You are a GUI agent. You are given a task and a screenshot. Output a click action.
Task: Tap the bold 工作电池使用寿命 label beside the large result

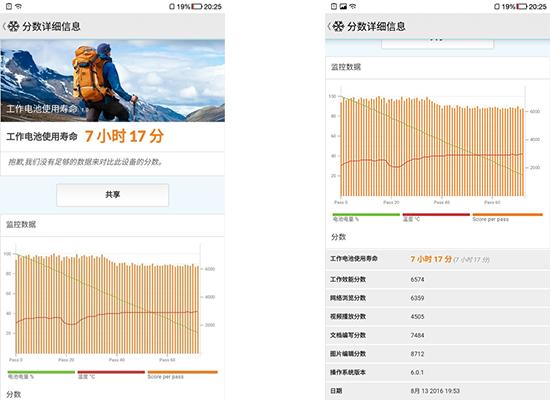42,136
